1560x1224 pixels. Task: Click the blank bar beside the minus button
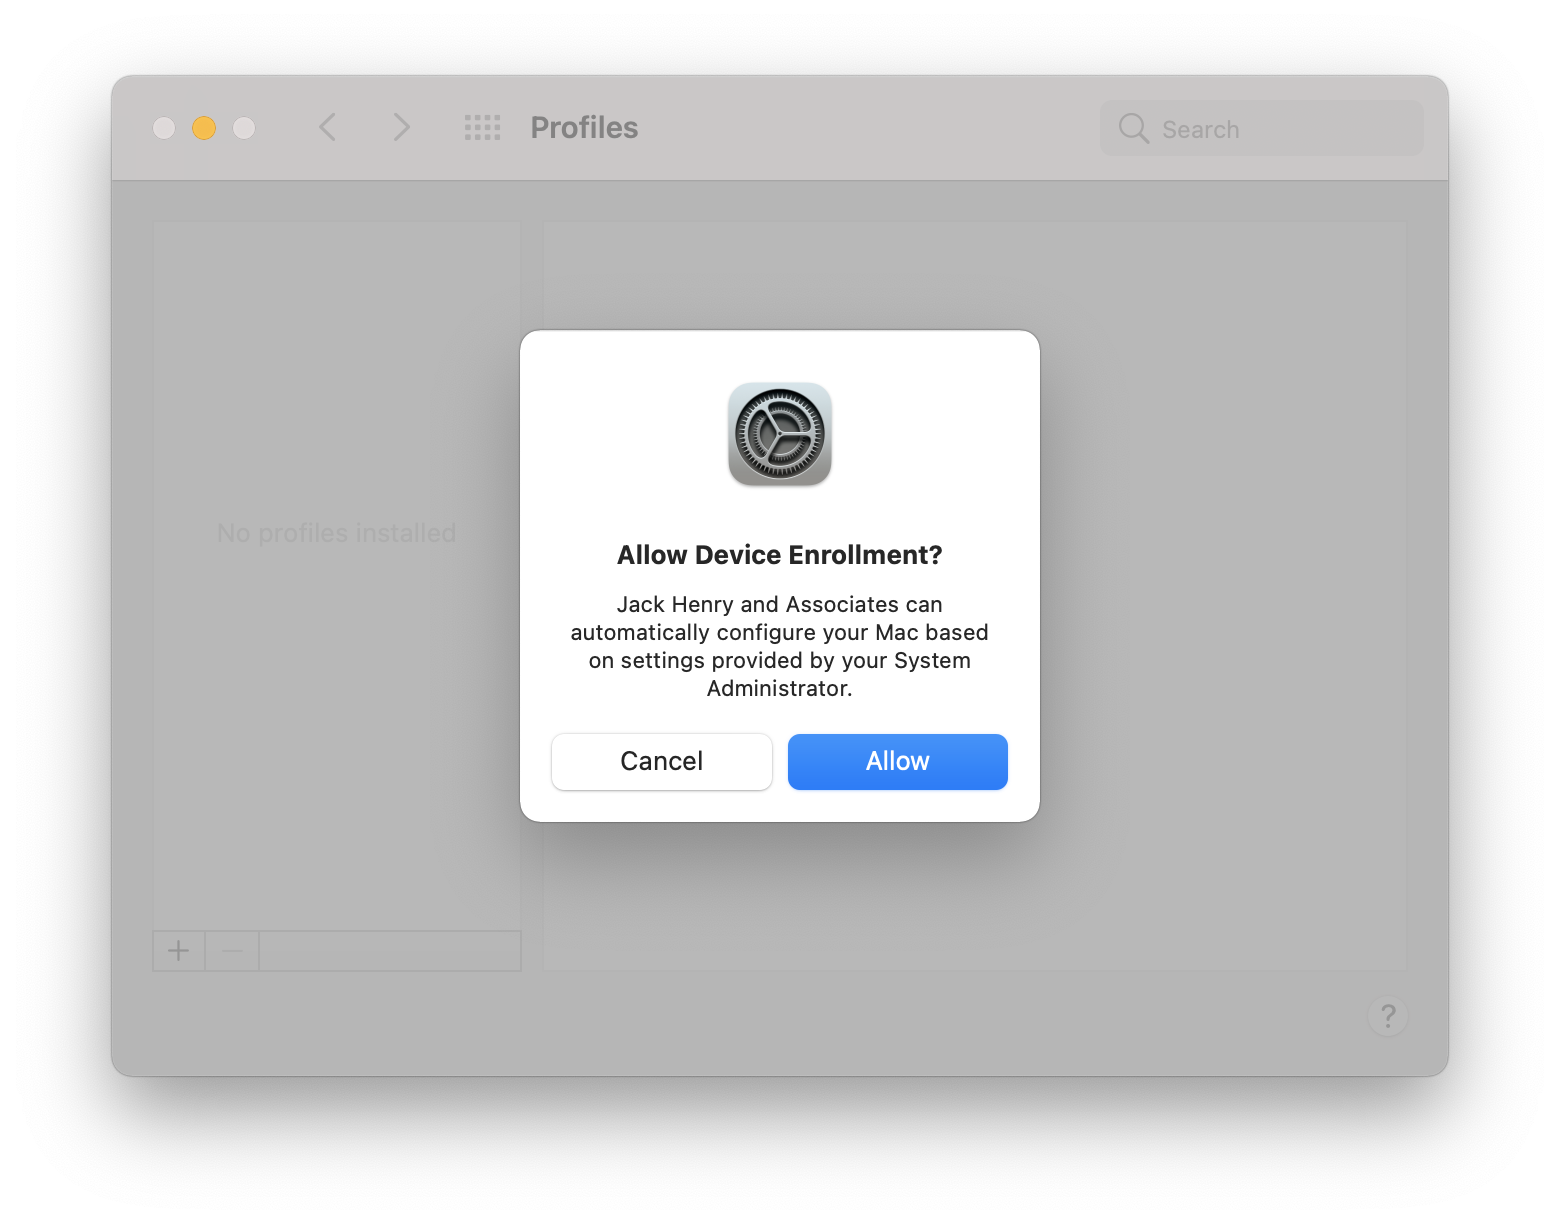pos(390,950)
